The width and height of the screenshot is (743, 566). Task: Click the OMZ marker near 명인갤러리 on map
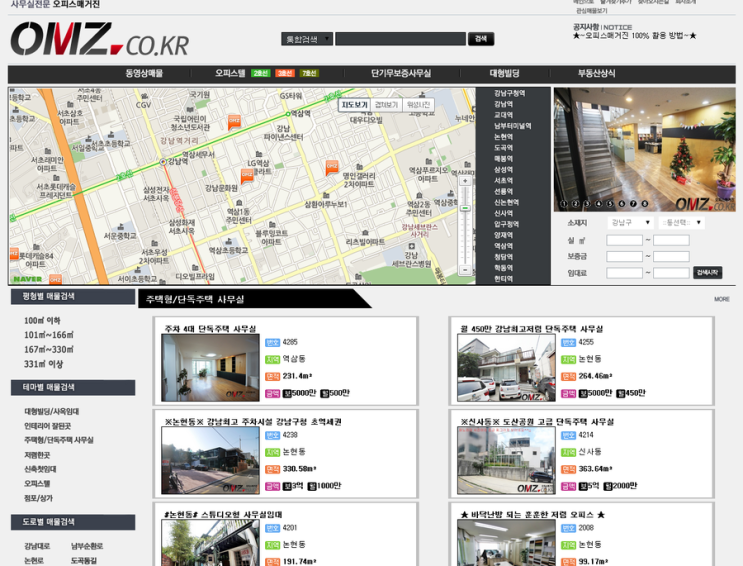(332, 167)
